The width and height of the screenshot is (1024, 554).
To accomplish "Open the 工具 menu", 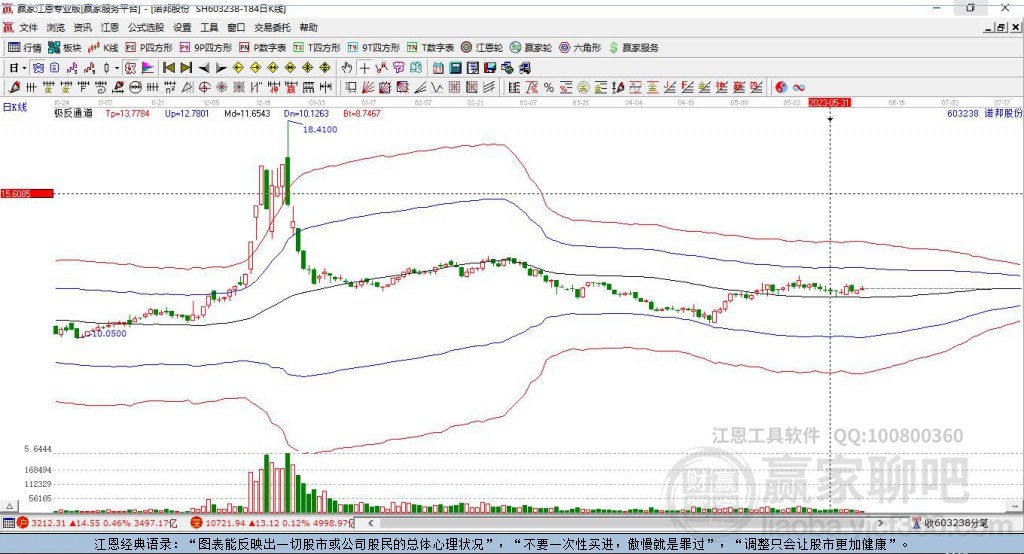I will point(209,27).
